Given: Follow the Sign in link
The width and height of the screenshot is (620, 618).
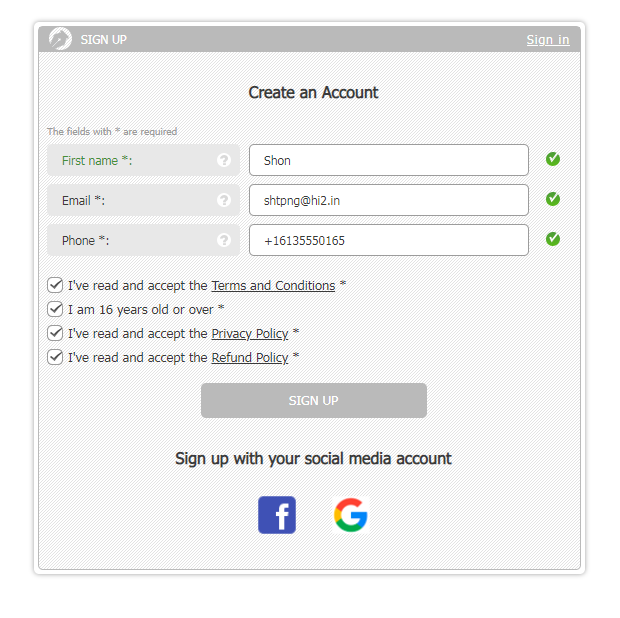Looking at the screenshot, I should coord(548,40).
